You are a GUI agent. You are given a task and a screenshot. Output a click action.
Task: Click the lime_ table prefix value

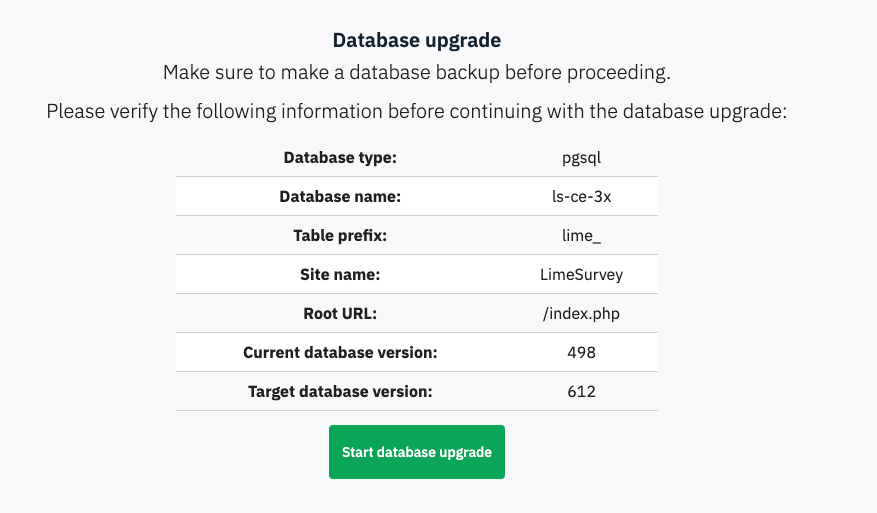point(581,236)
